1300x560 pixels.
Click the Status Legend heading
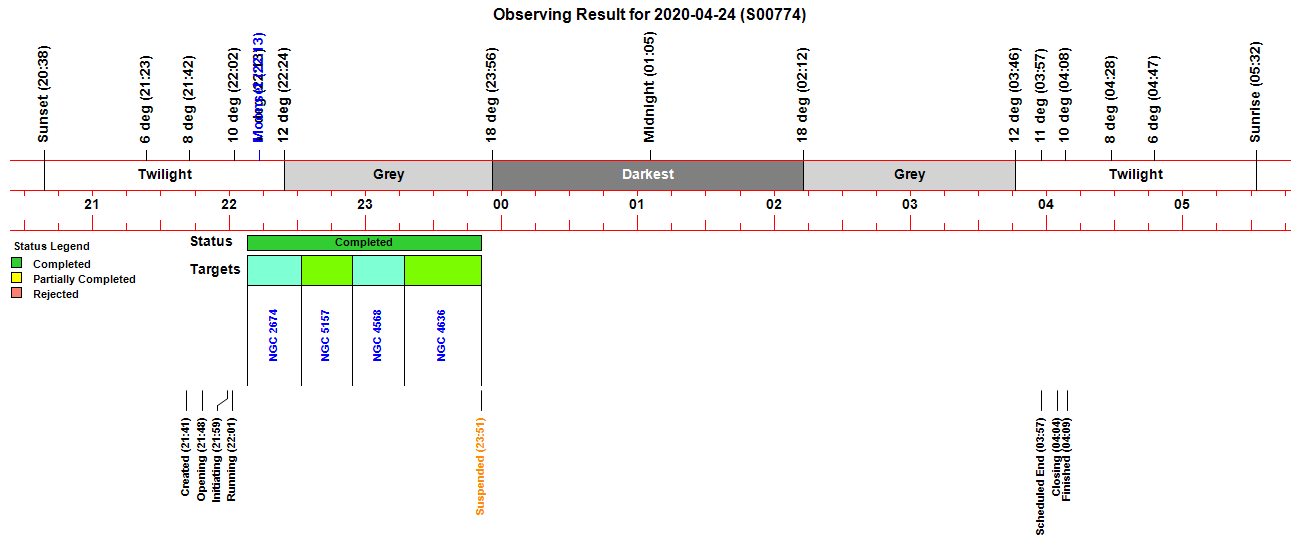[x=51, y=246]
